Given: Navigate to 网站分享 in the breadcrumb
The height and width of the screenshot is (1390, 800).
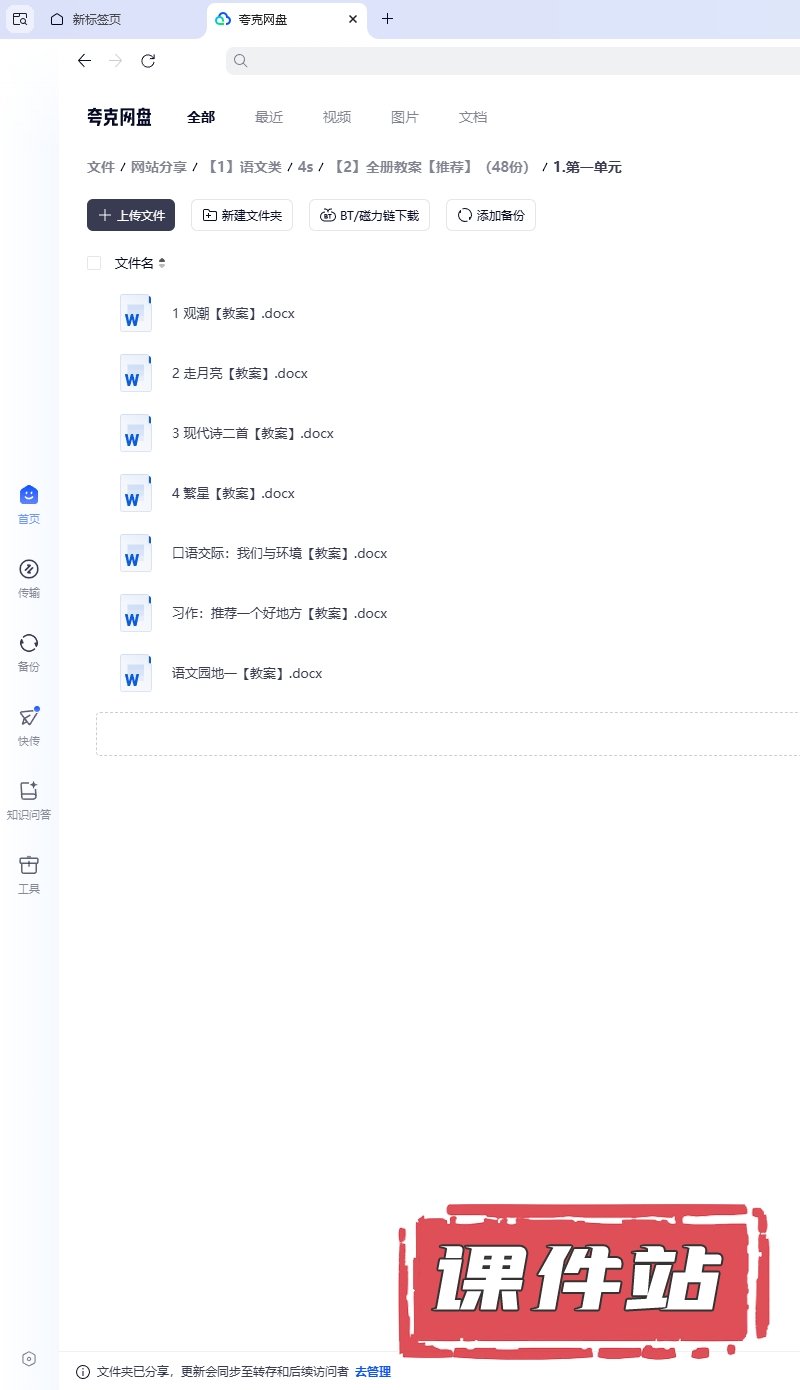Looking at the screenshot, I should coord(159,167).
